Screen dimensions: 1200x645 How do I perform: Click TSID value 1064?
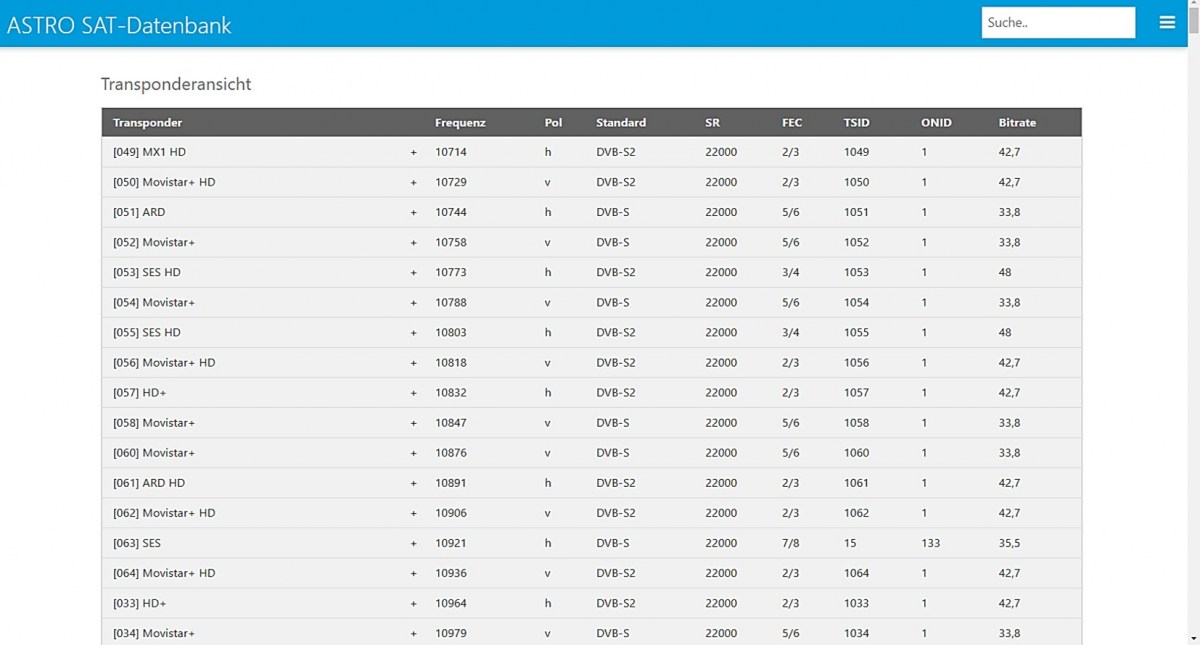(856, 573)
